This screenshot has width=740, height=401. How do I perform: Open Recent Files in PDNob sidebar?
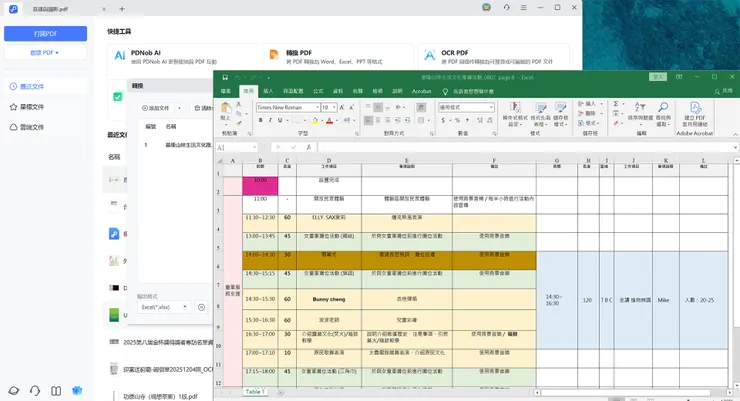pyautogui.click(x=45, y=86)
